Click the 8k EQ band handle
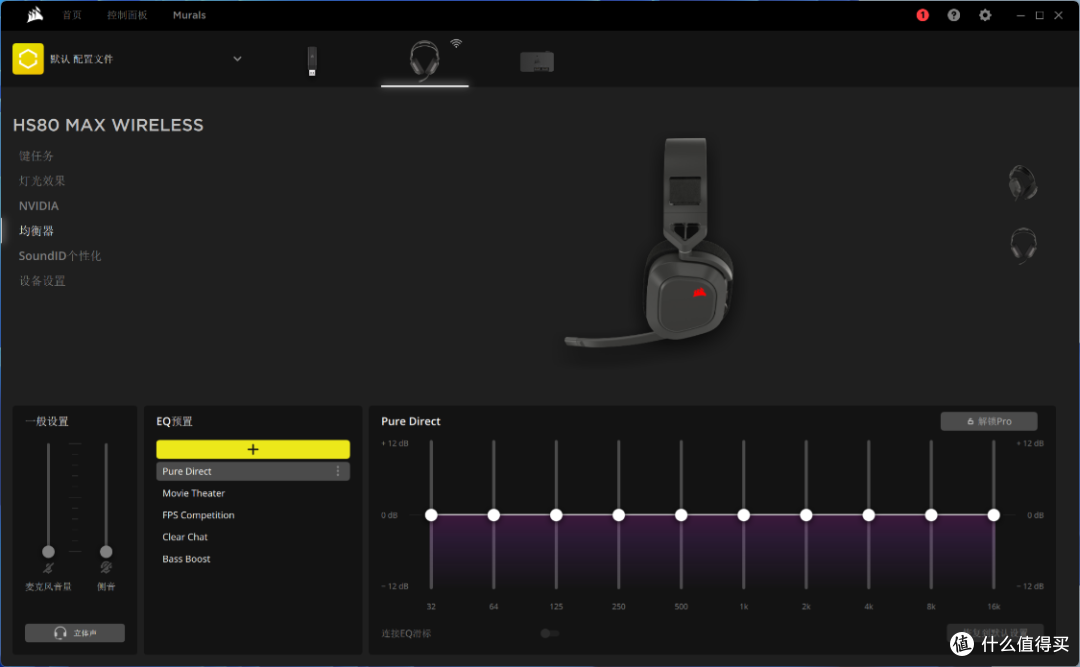This screenshot has width=1080, height=667. (931, 515)
